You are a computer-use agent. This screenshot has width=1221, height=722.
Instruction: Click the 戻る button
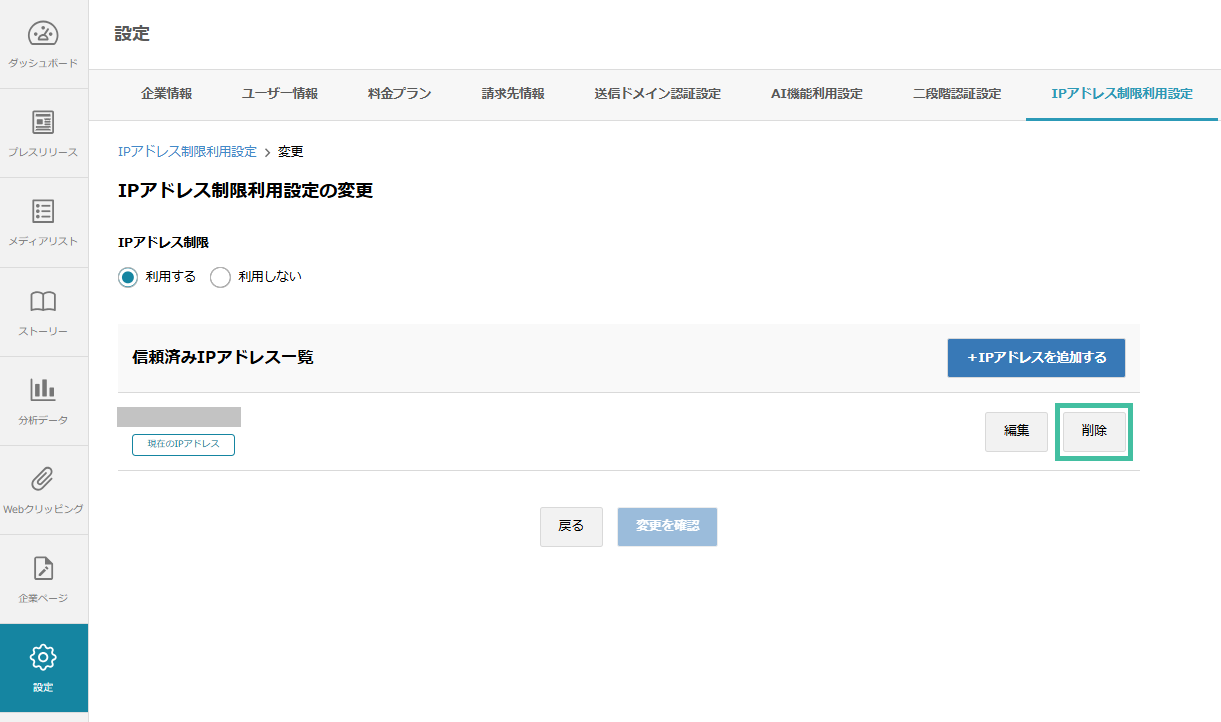(571, 526)
